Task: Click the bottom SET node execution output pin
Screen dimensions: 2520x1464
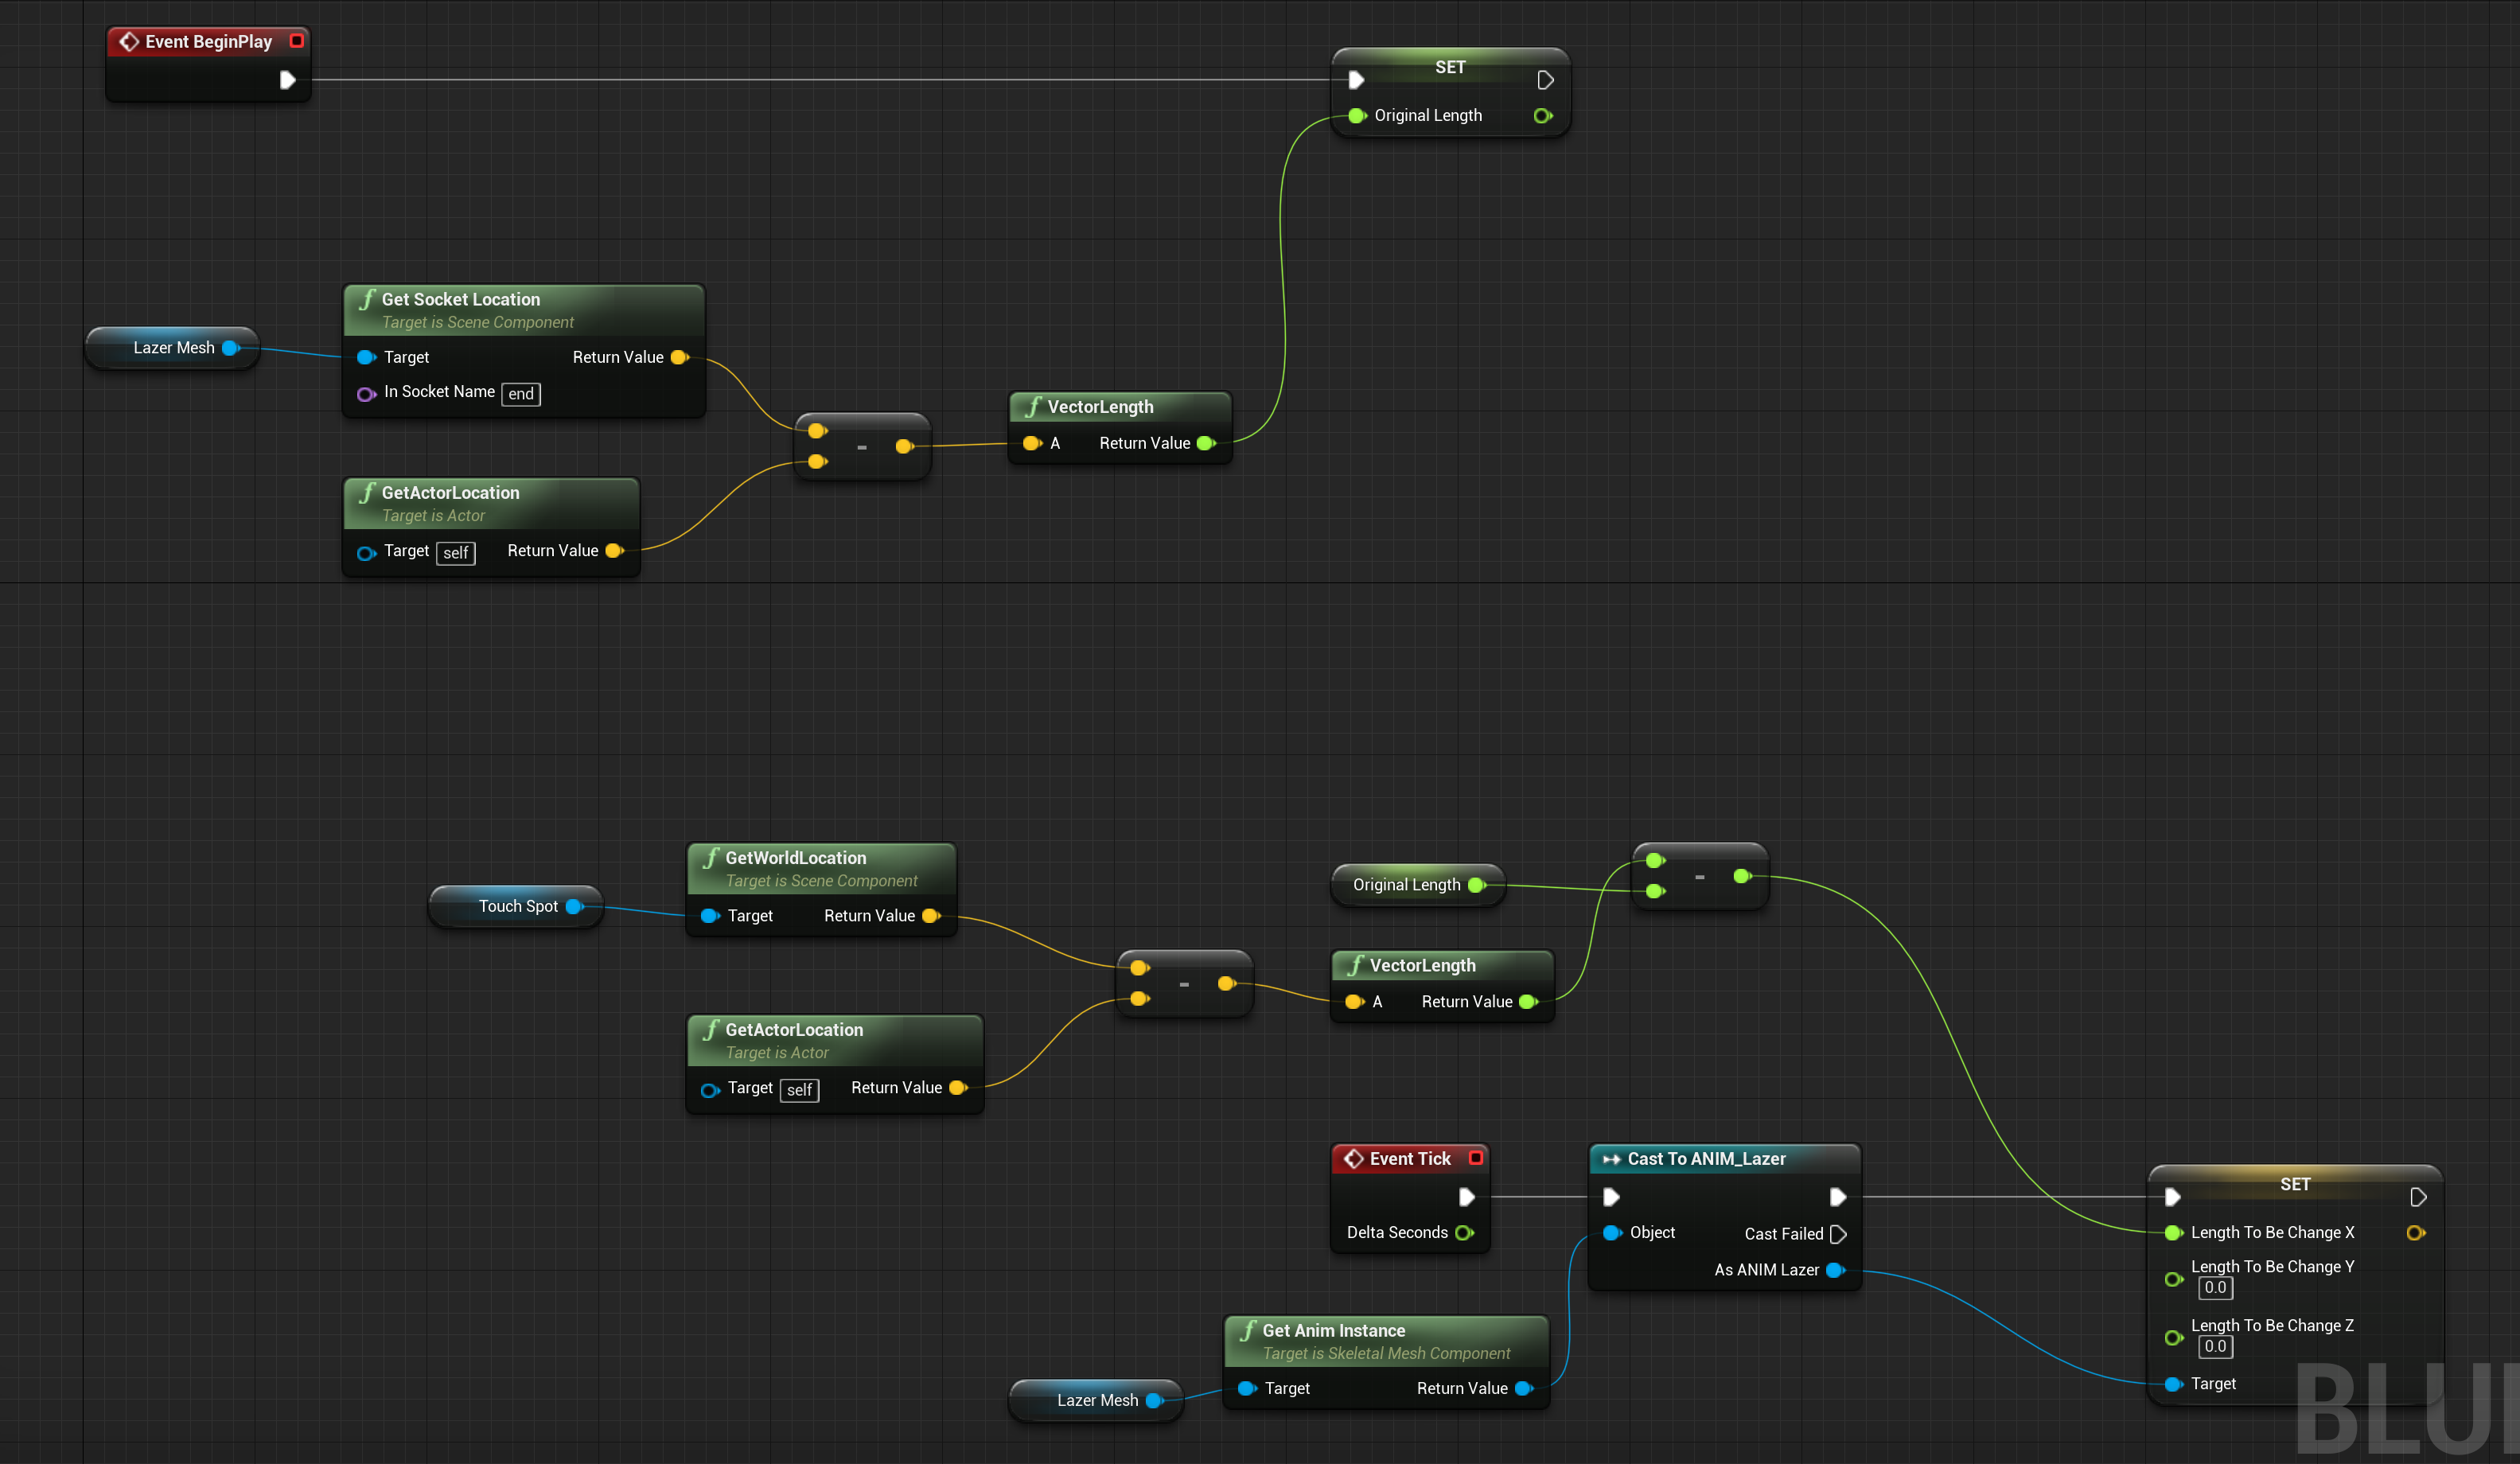Action: [2419, 1196]
